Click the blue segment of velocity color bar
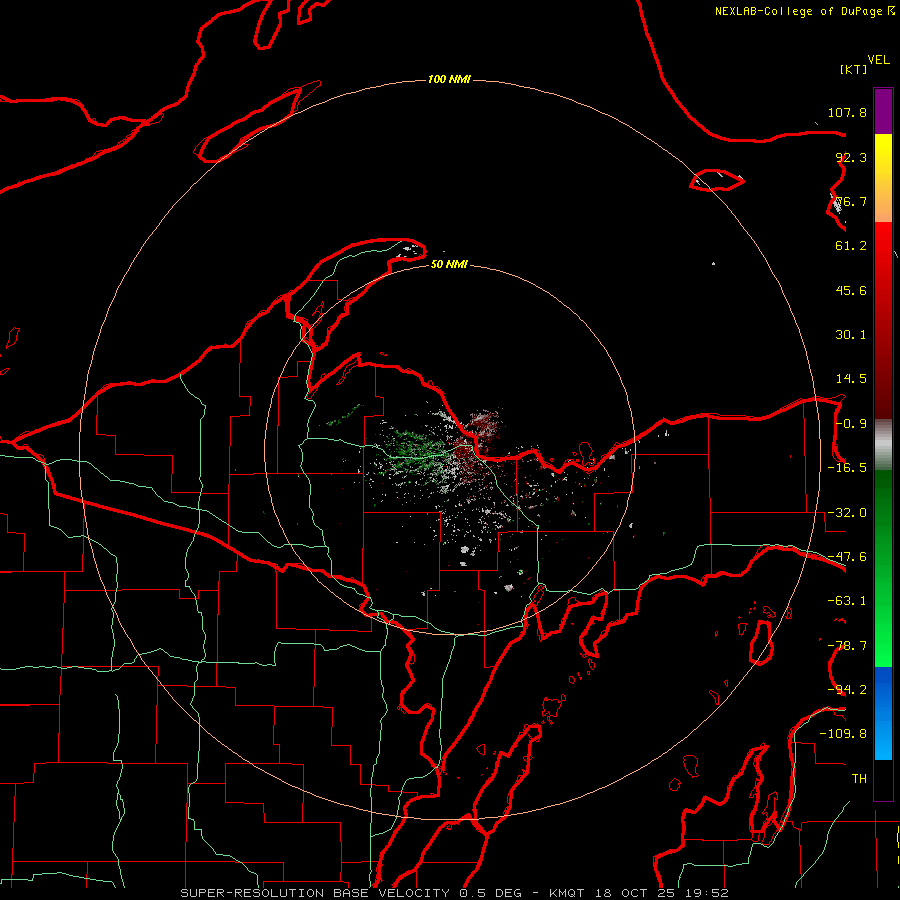 pyautogui.click(x=883, y=713)
